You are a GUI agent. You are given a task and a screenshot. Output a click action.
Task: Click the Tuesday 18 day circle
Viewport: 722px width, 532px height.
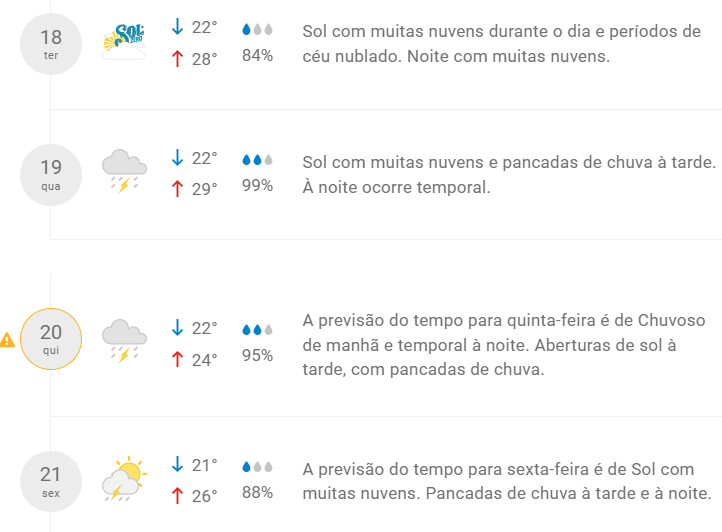[50, 44]
